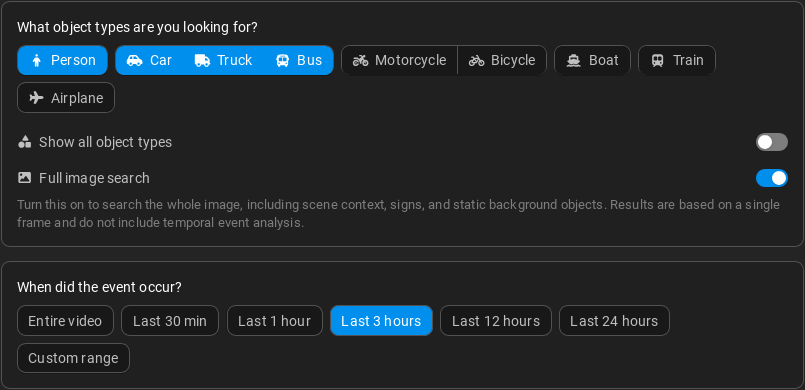Image resolution: width=805 pixels, height=390 pixels.
Task: Toggle the Truck object type
Action: pyautogui.click(x=223, y=60)
